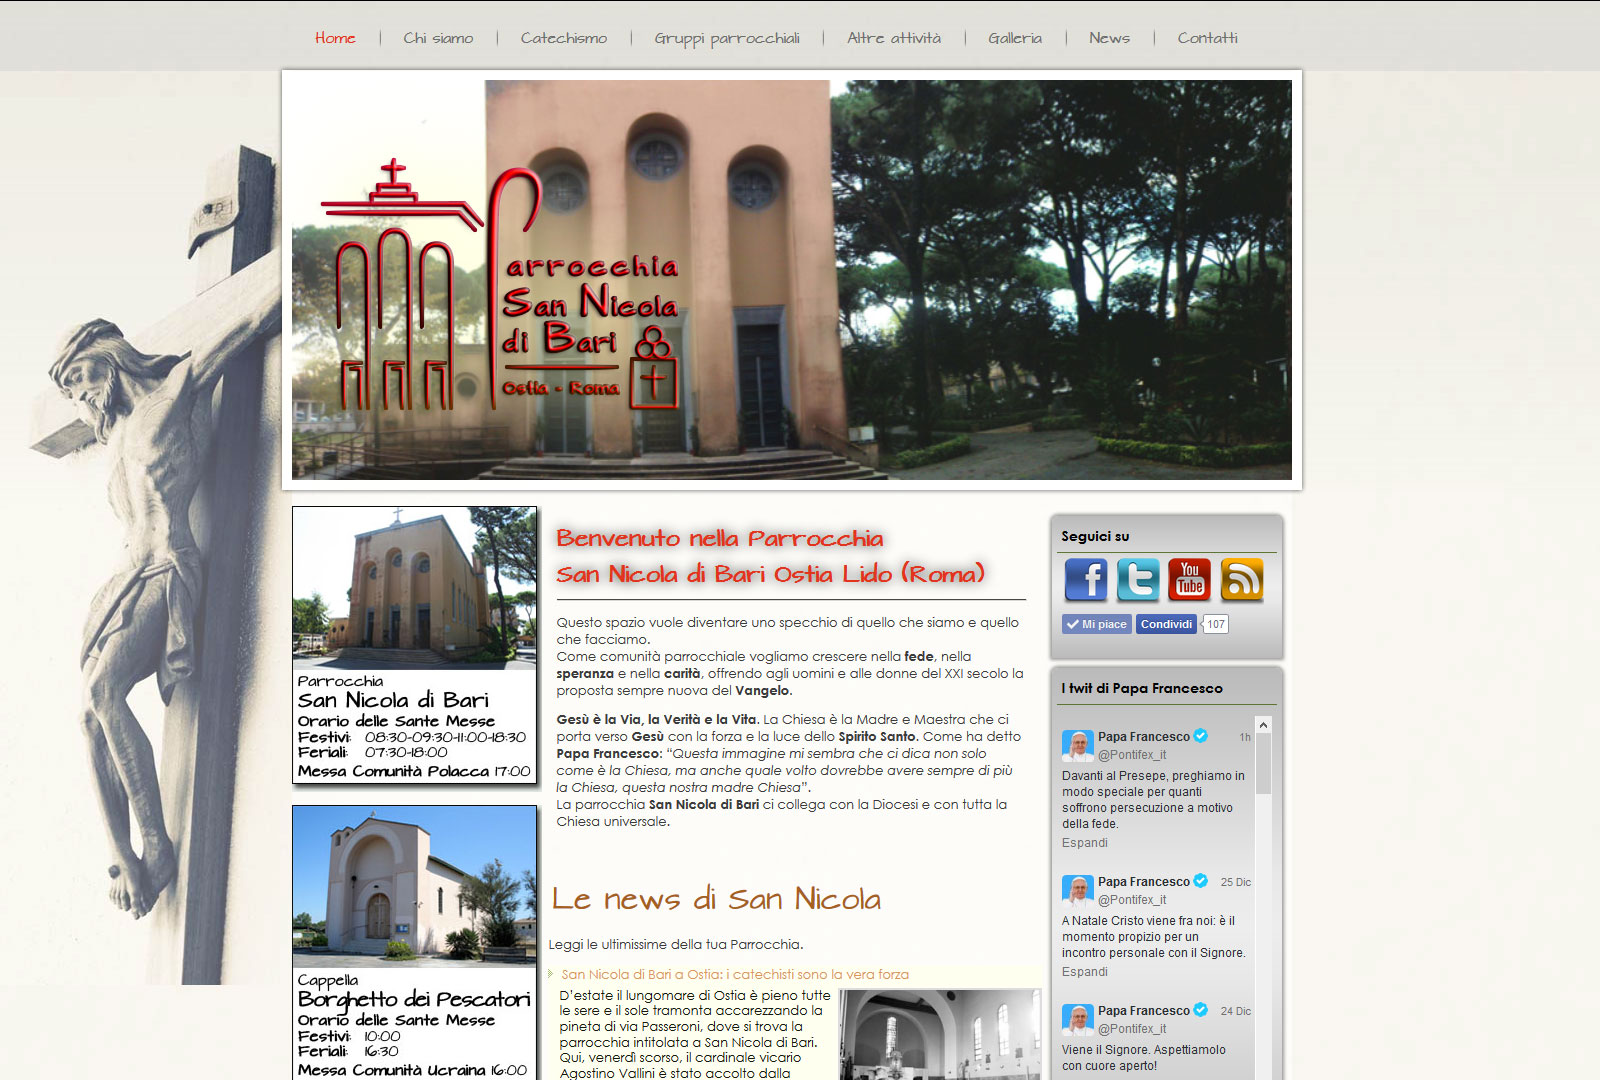Click the '24 Dic' tweet timestamp
This screenshot has height=1080, width=1600.
[x=1236, y=1011]
